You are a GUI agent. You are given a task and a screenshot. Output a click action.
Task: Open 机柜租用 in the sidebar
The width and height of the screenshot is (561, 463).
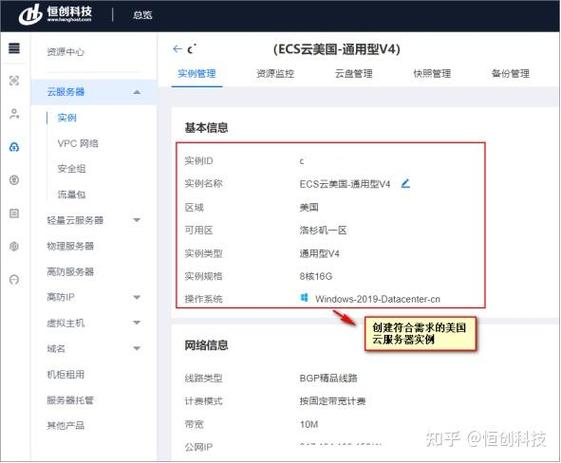(x=65, y=374)
